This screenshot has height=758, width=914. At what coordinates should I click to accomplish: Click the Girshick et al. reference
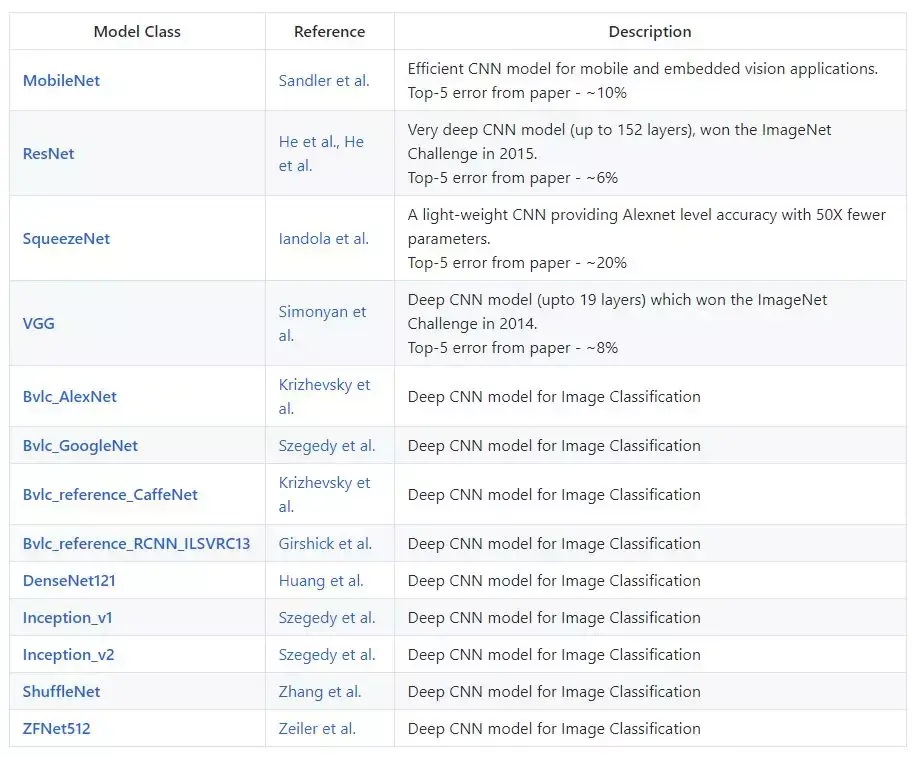click(325, 543)
